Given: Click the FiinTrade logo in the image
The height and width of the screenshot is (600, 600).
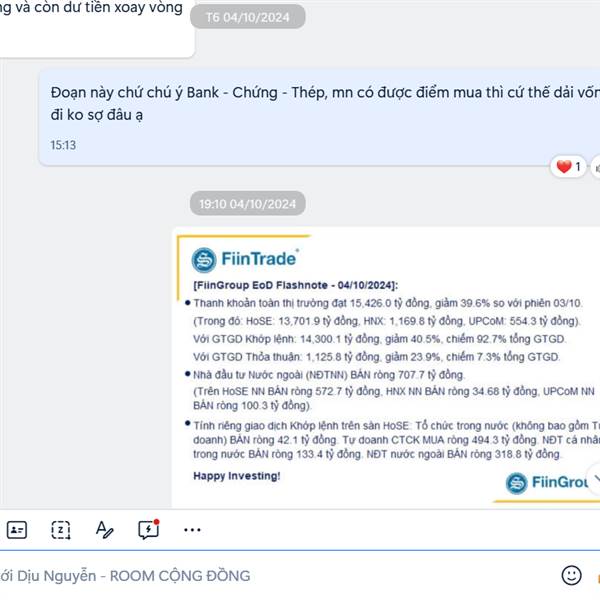Looking at the screenshot, I should tap(245, 259).
